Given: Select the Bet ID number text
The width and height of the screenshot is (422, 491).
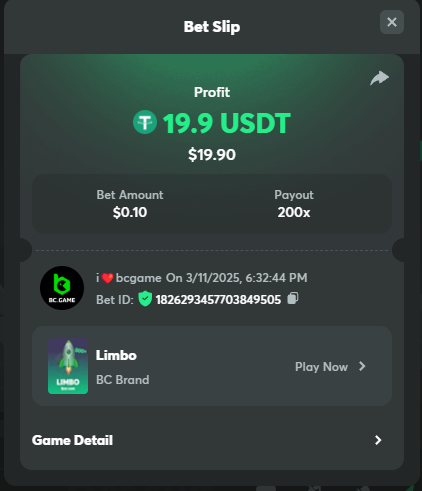Looking at the screenshot, I should tap(218, 300).
